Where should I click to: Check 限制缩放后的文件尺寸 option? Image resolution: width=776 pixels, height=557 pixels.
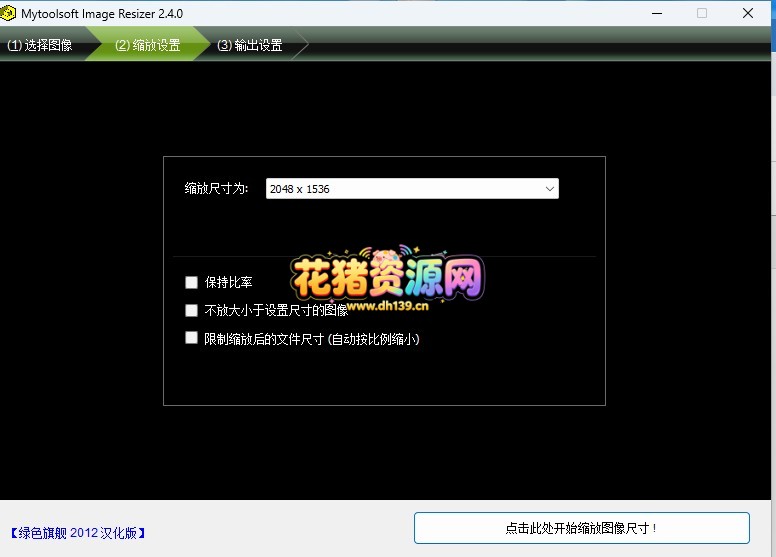(x=191, y=338)
